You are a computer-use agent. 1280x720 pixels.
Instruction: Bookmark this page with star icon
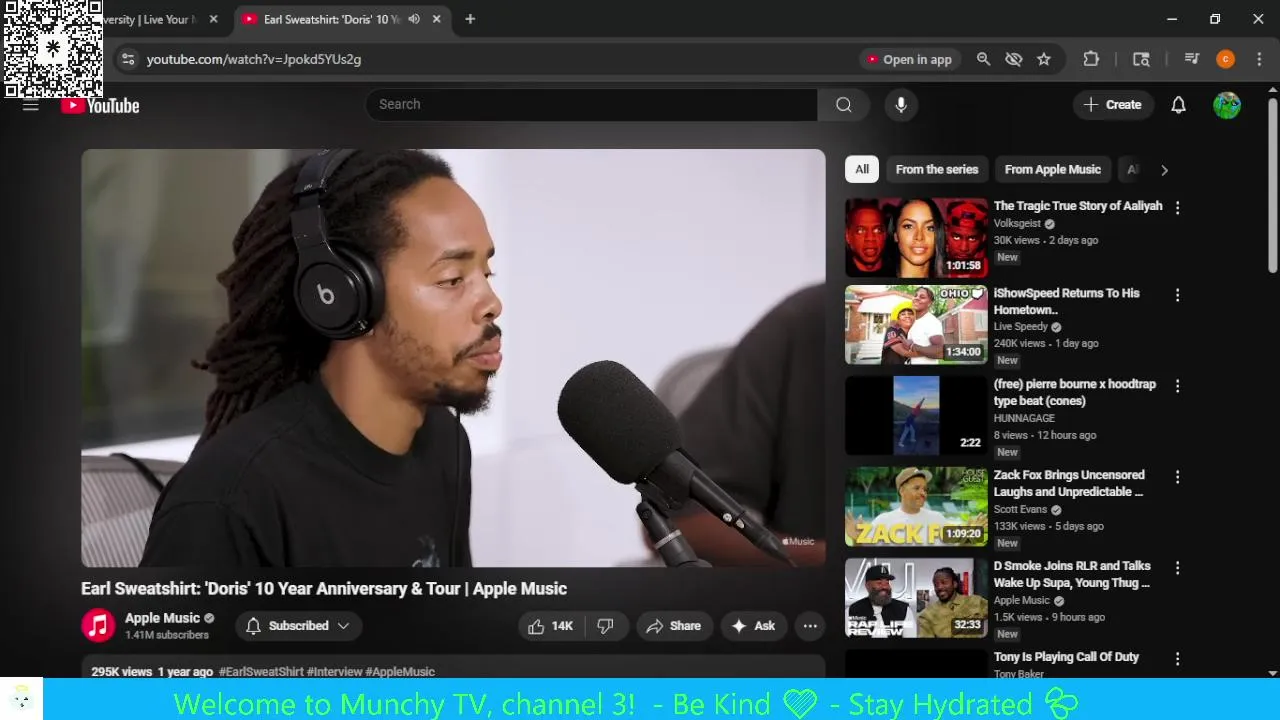(1044, 59)
